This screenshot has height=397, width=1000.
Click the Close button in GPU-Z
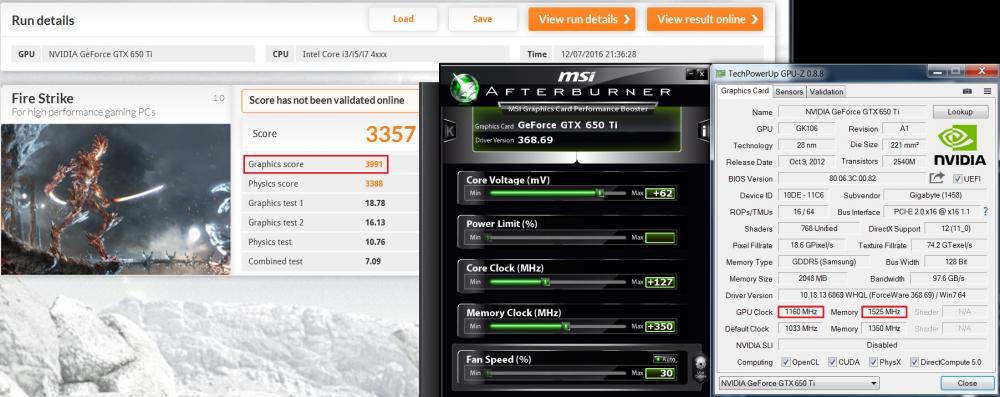pyautogui.click(x=967, y=383)
